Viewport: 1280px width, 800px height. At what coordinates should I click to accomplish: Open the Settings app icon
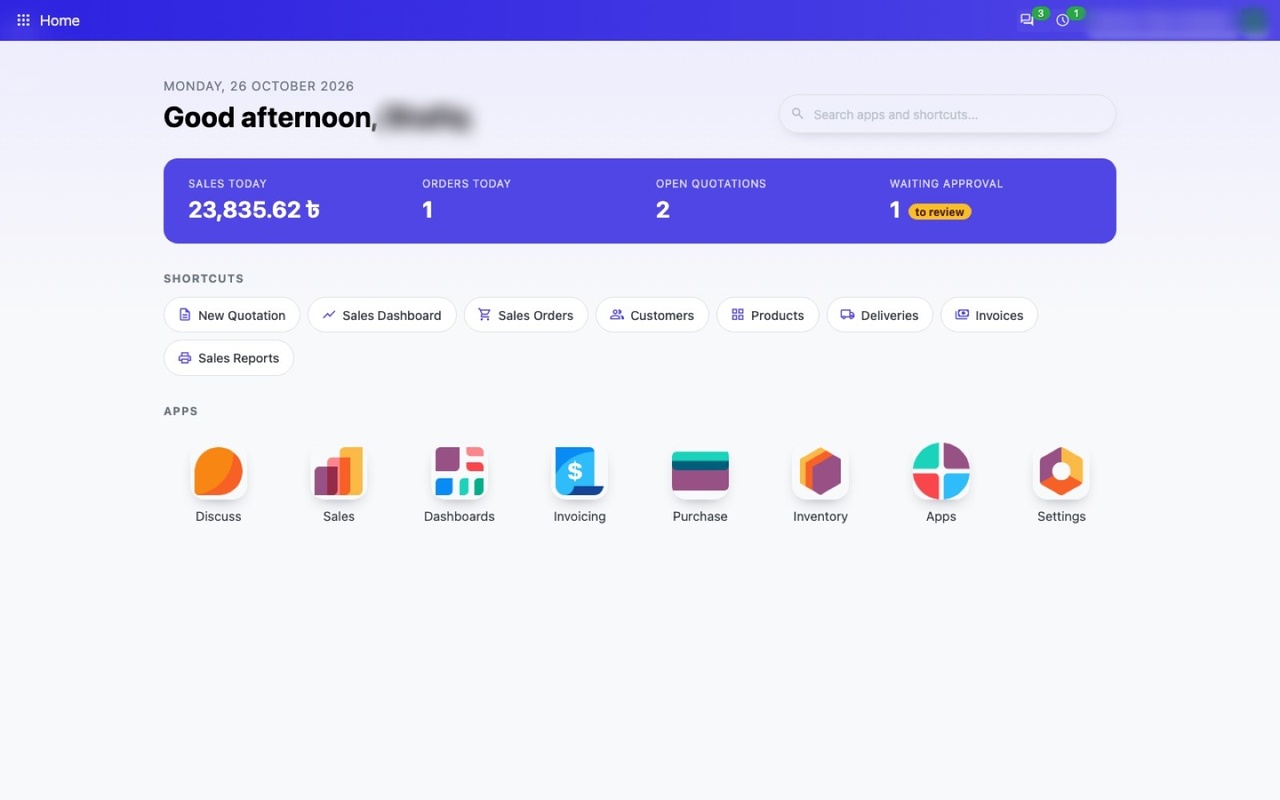(1061, 471)
